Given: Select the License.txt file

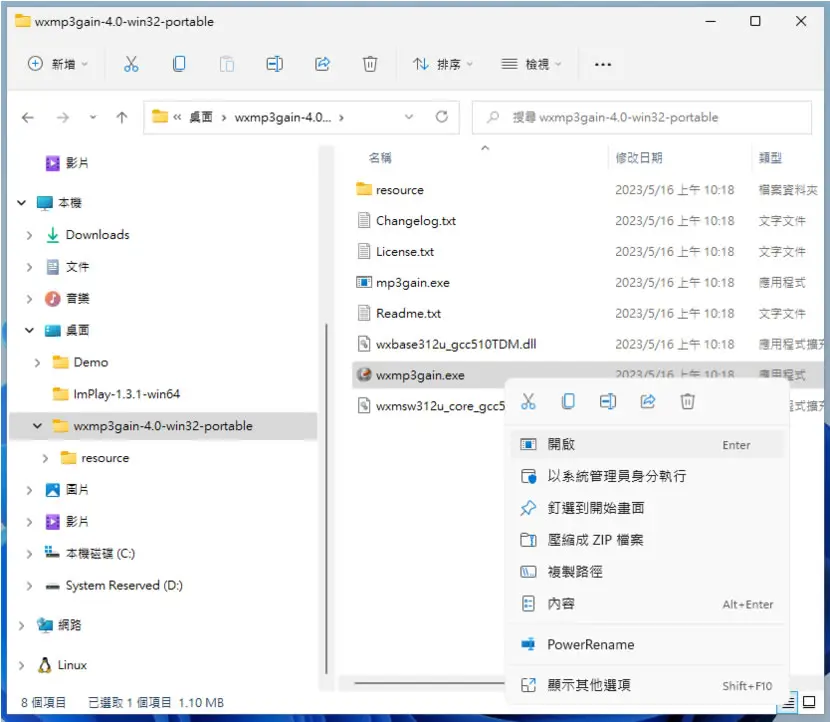Looking at the screenshot, I should click(404, 251).
